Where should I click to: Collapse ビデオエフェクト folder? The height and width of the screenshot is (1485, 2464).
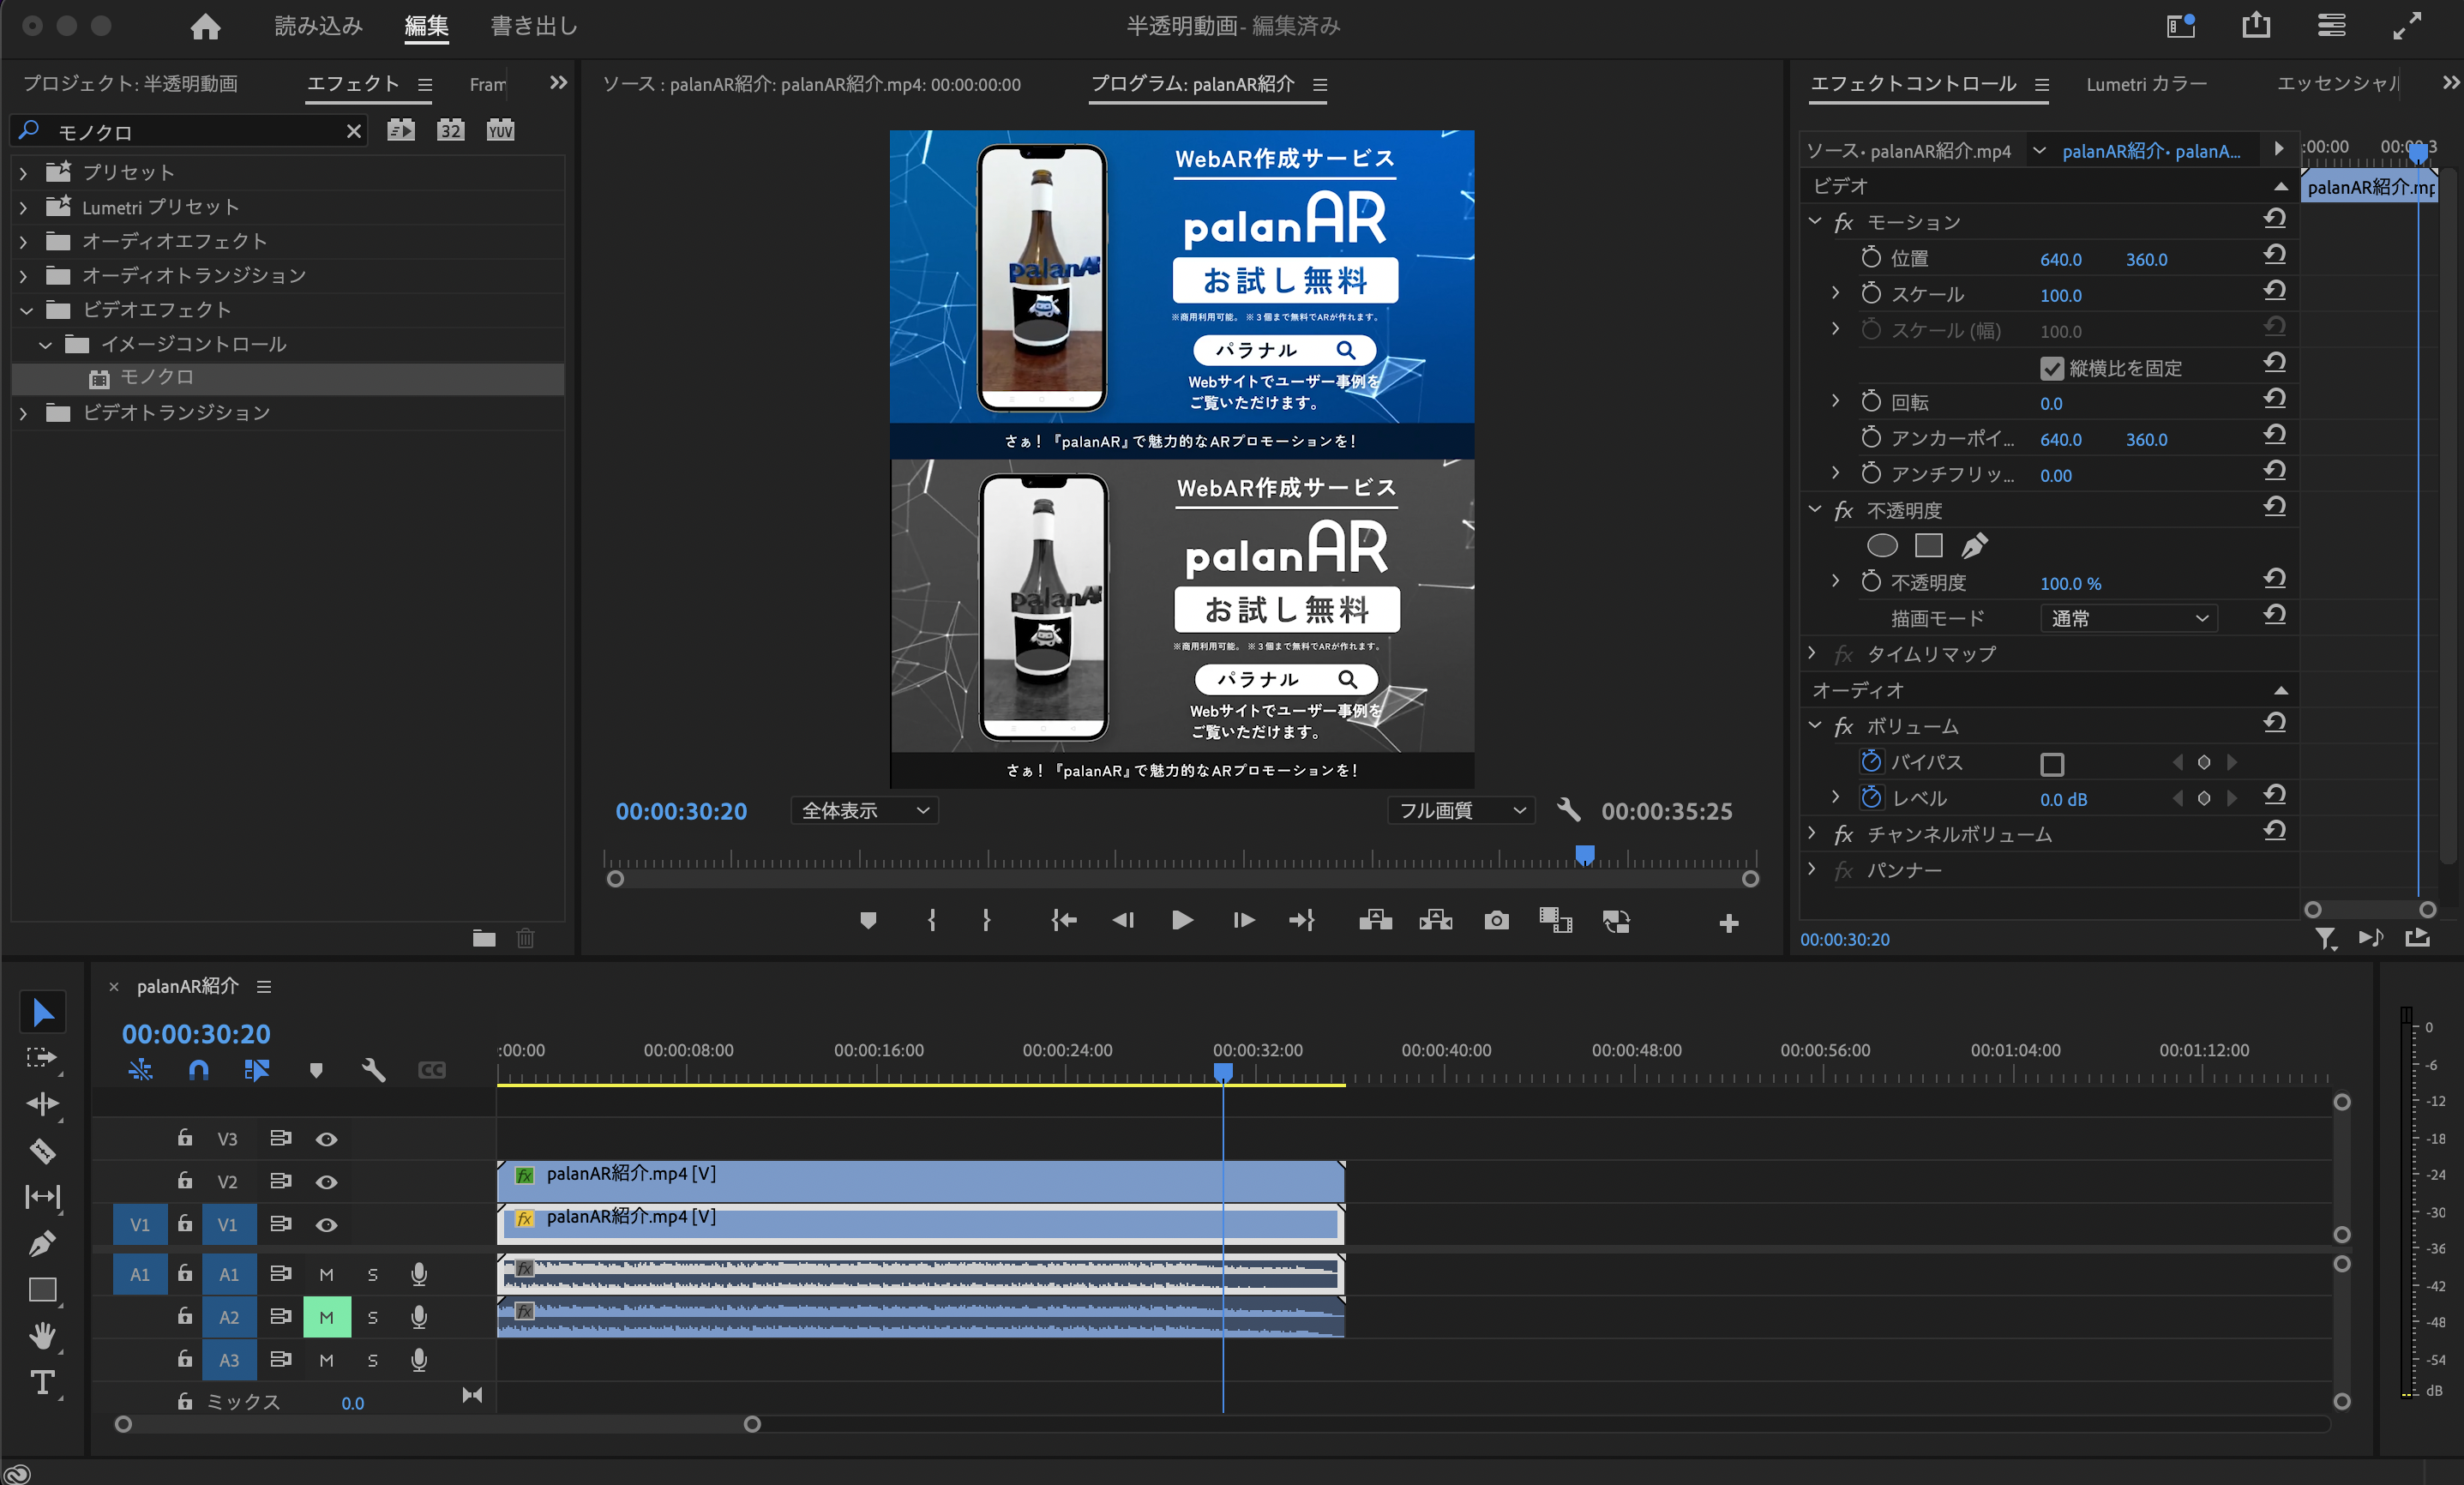coord(26,310)
